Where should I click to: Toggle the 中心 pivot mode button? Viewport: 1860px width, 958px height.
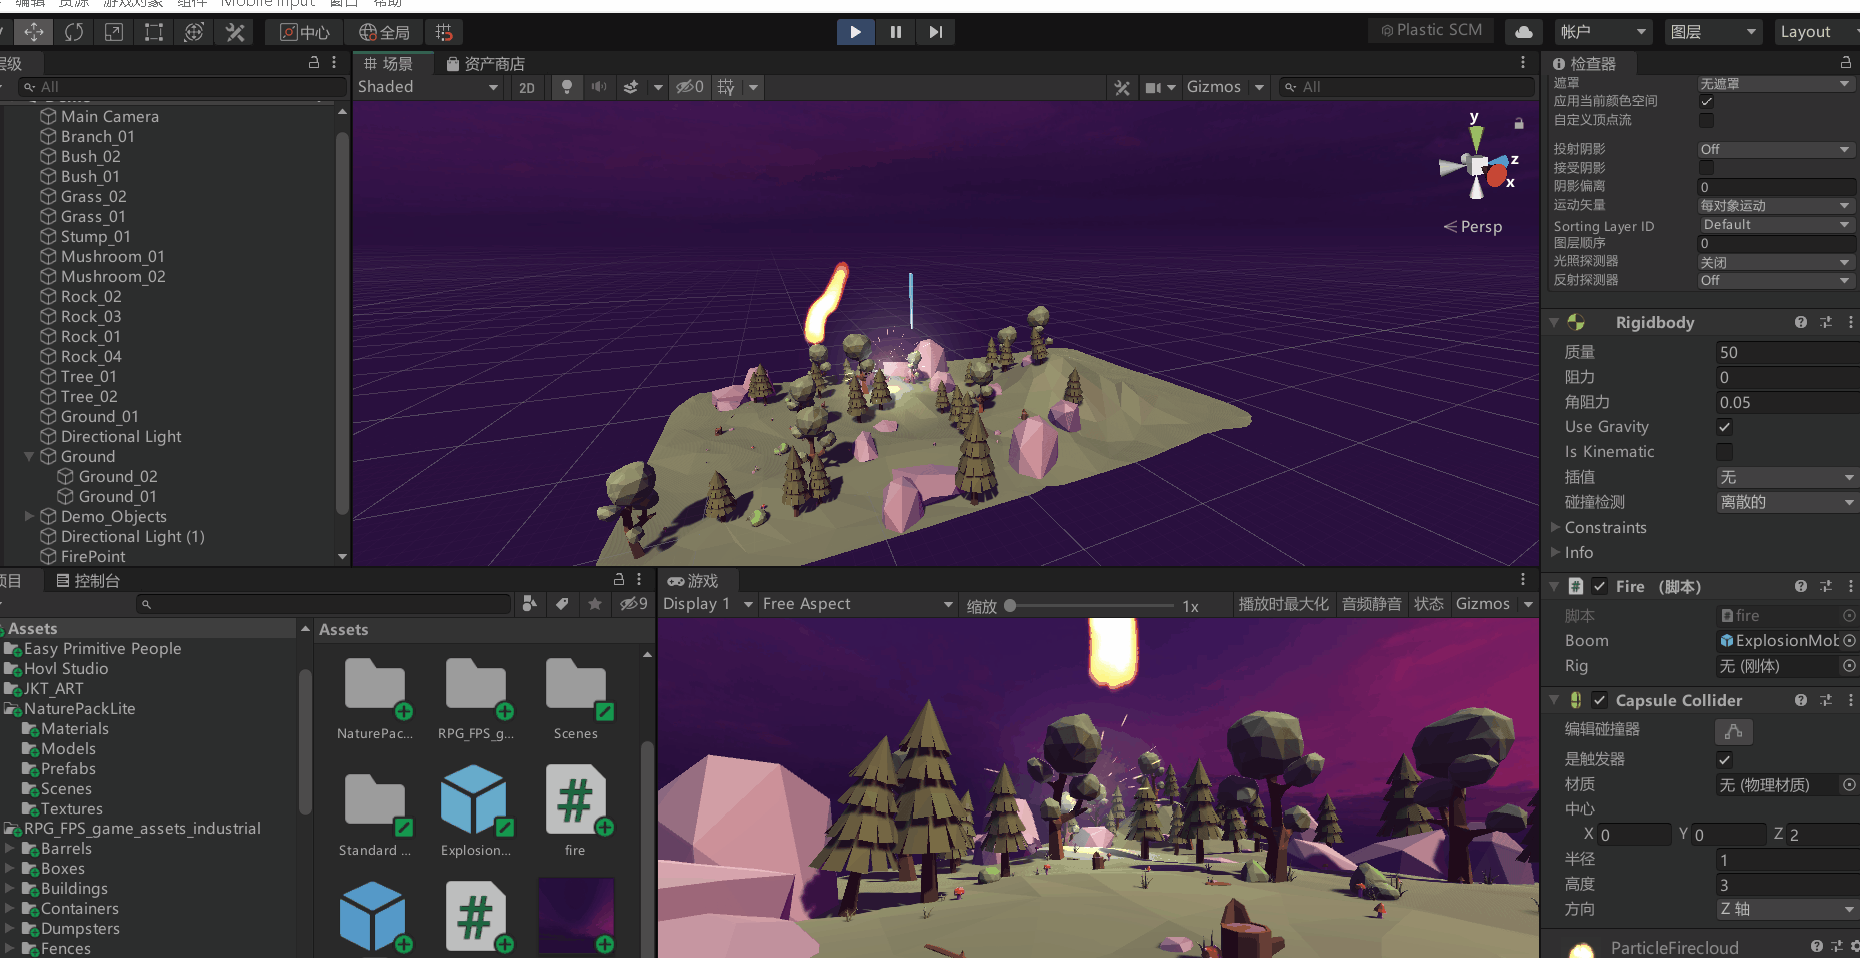tap(305, 32)
